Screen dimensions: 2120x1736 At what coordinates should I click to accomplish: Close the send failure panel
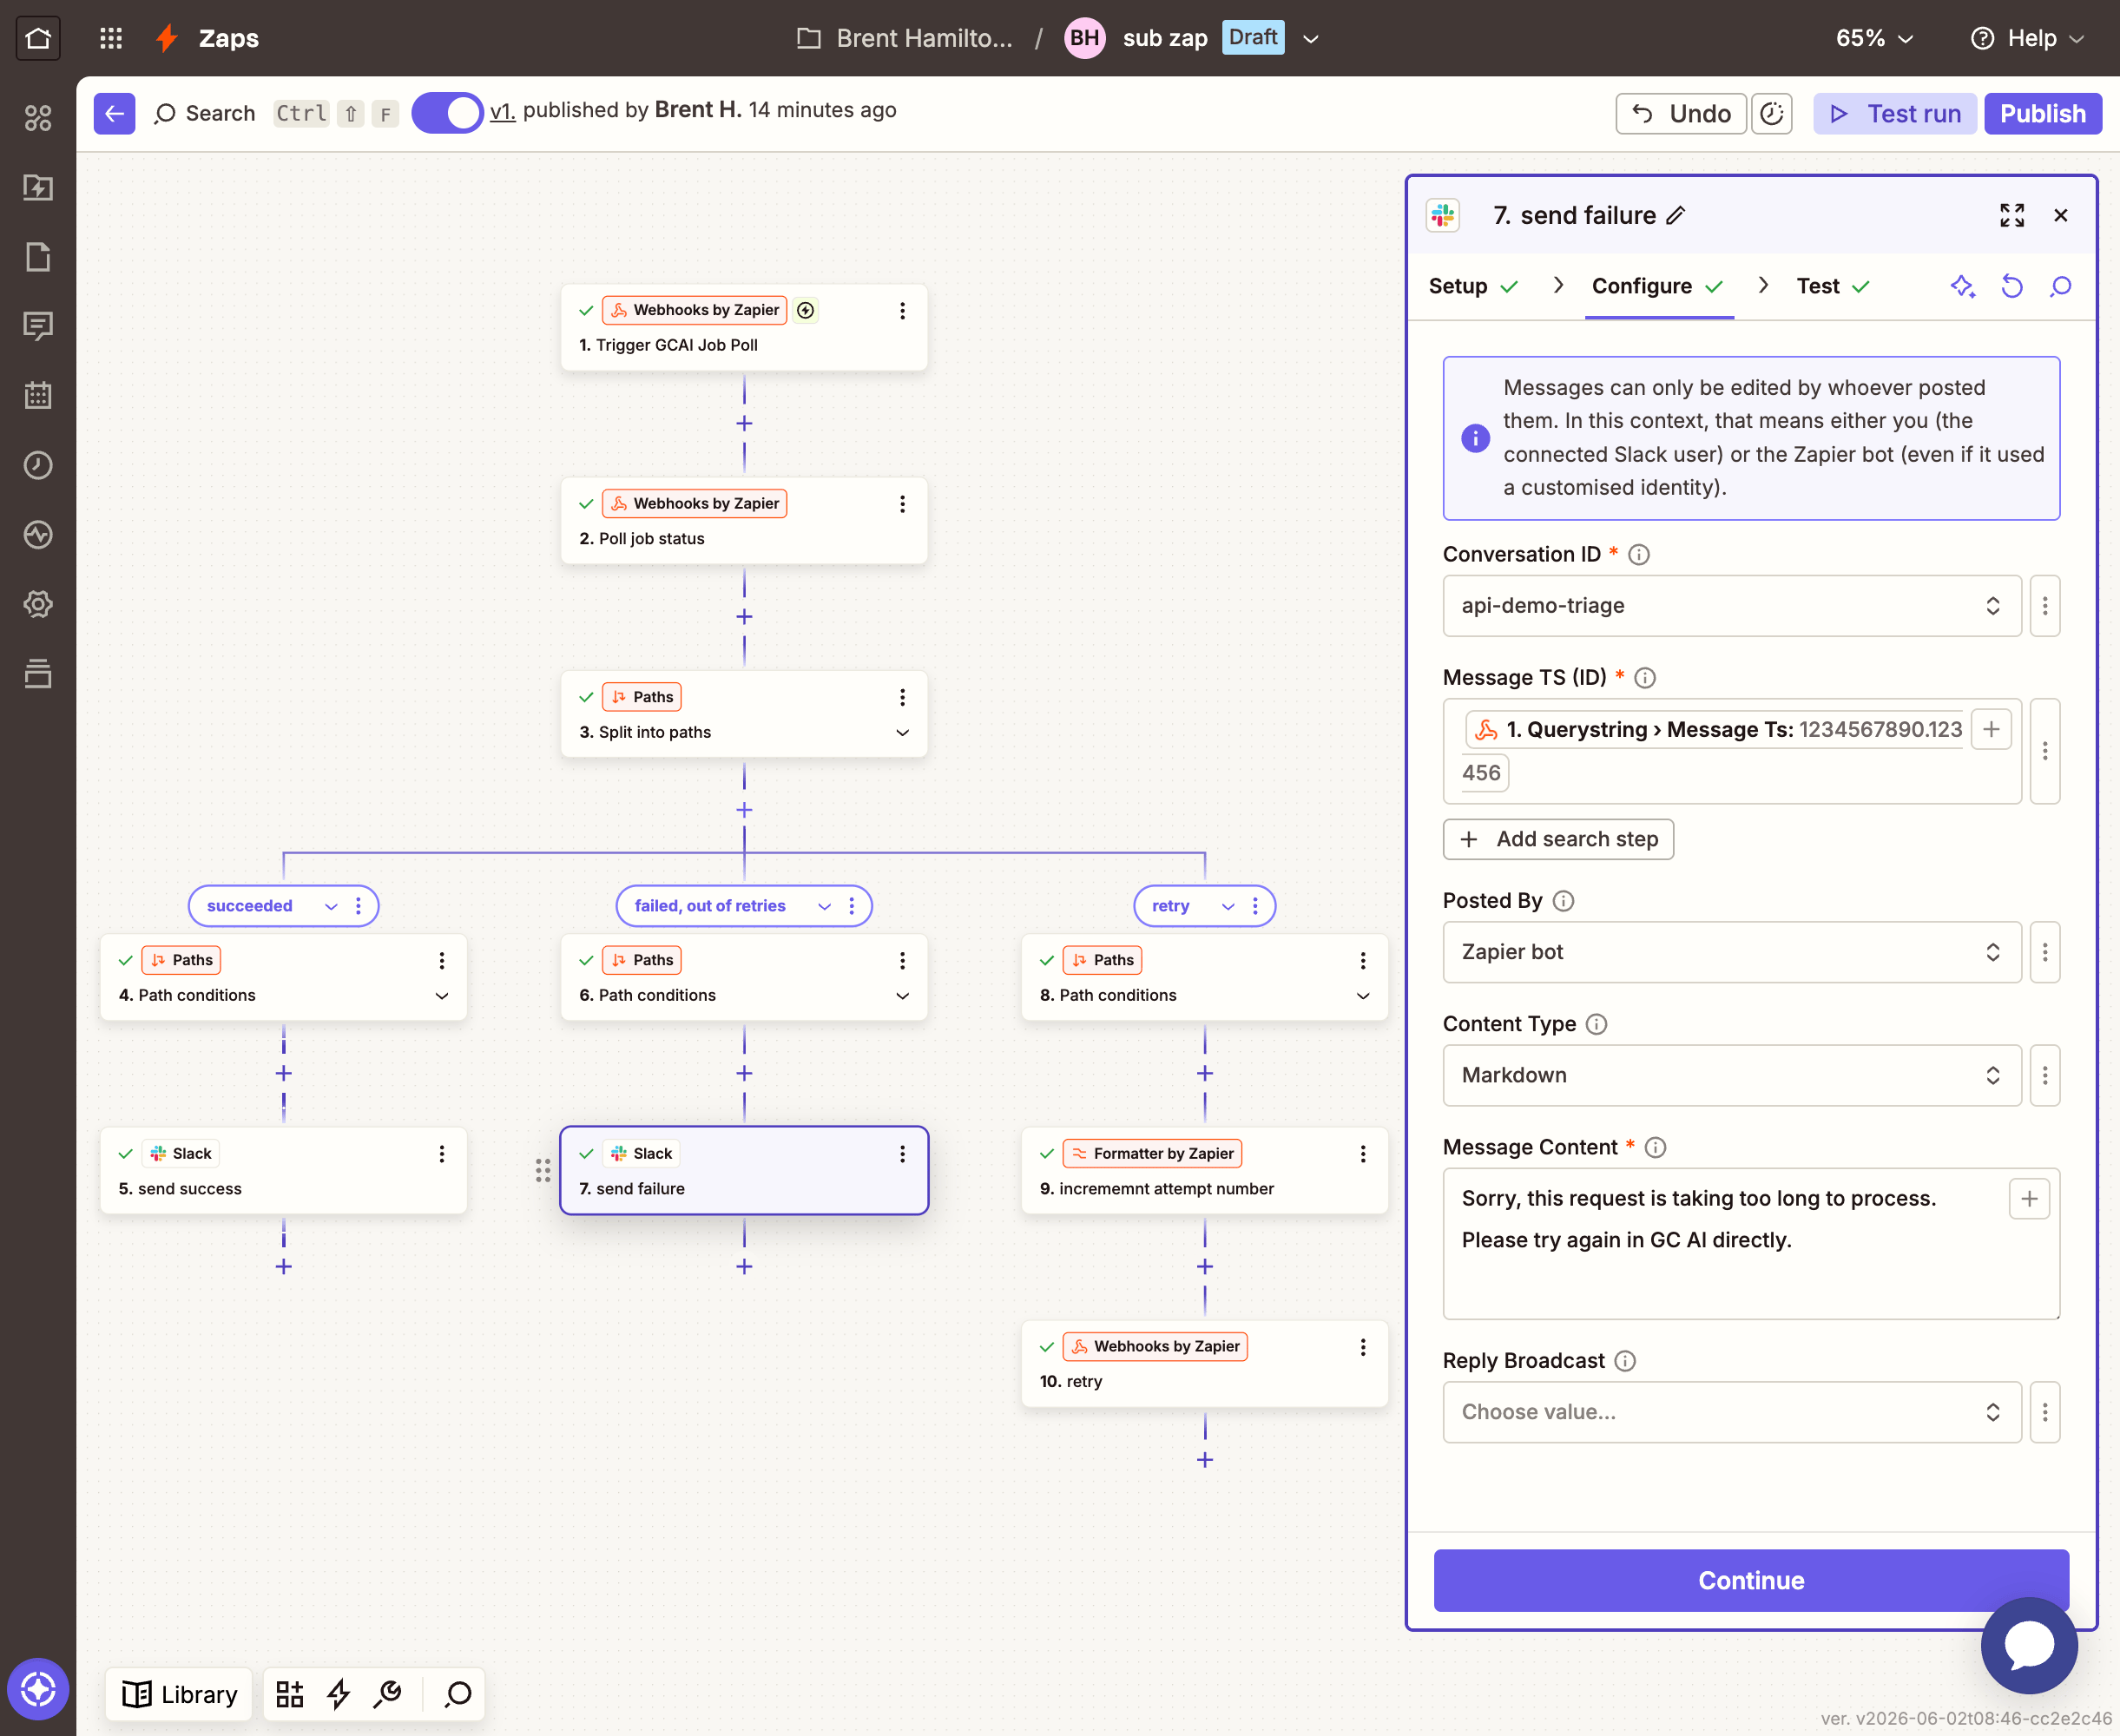[2061, 215]
